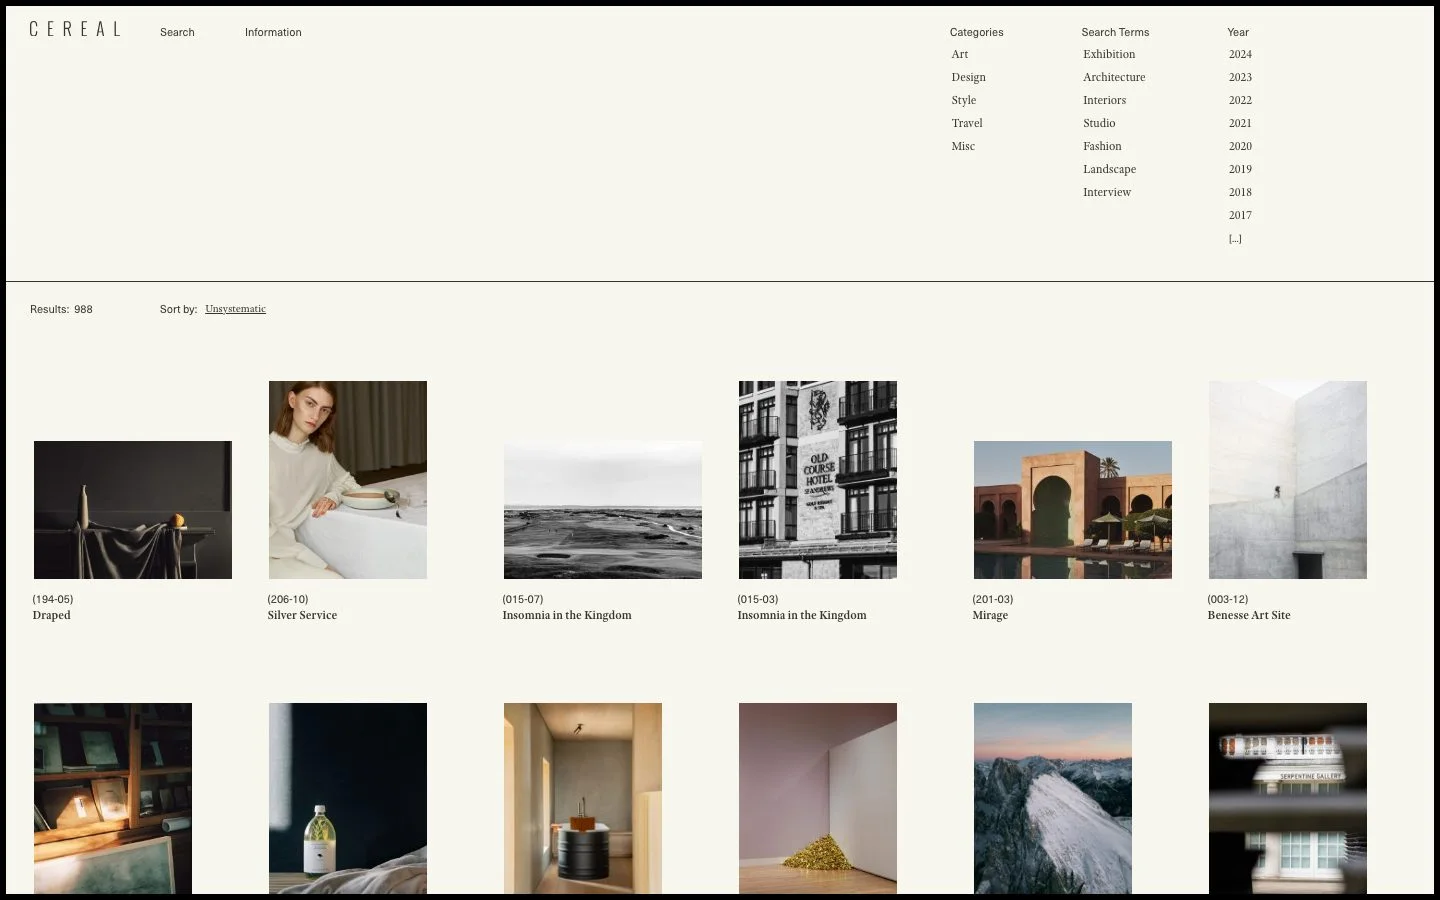This screenshot has height=900, width=1440.
Task: Expand more years with the [...] link
Action: click(x=1235, y=239)
